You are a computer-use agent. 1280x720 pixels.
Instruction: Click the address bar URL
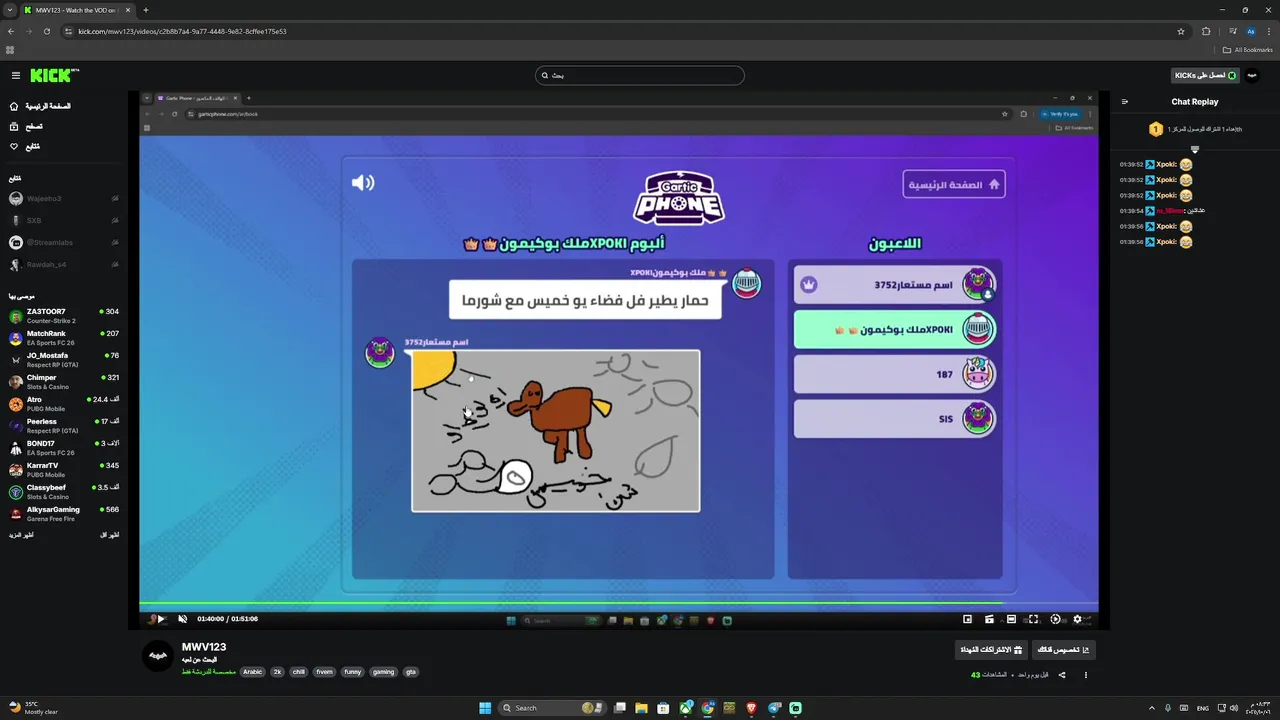point(182,31)
